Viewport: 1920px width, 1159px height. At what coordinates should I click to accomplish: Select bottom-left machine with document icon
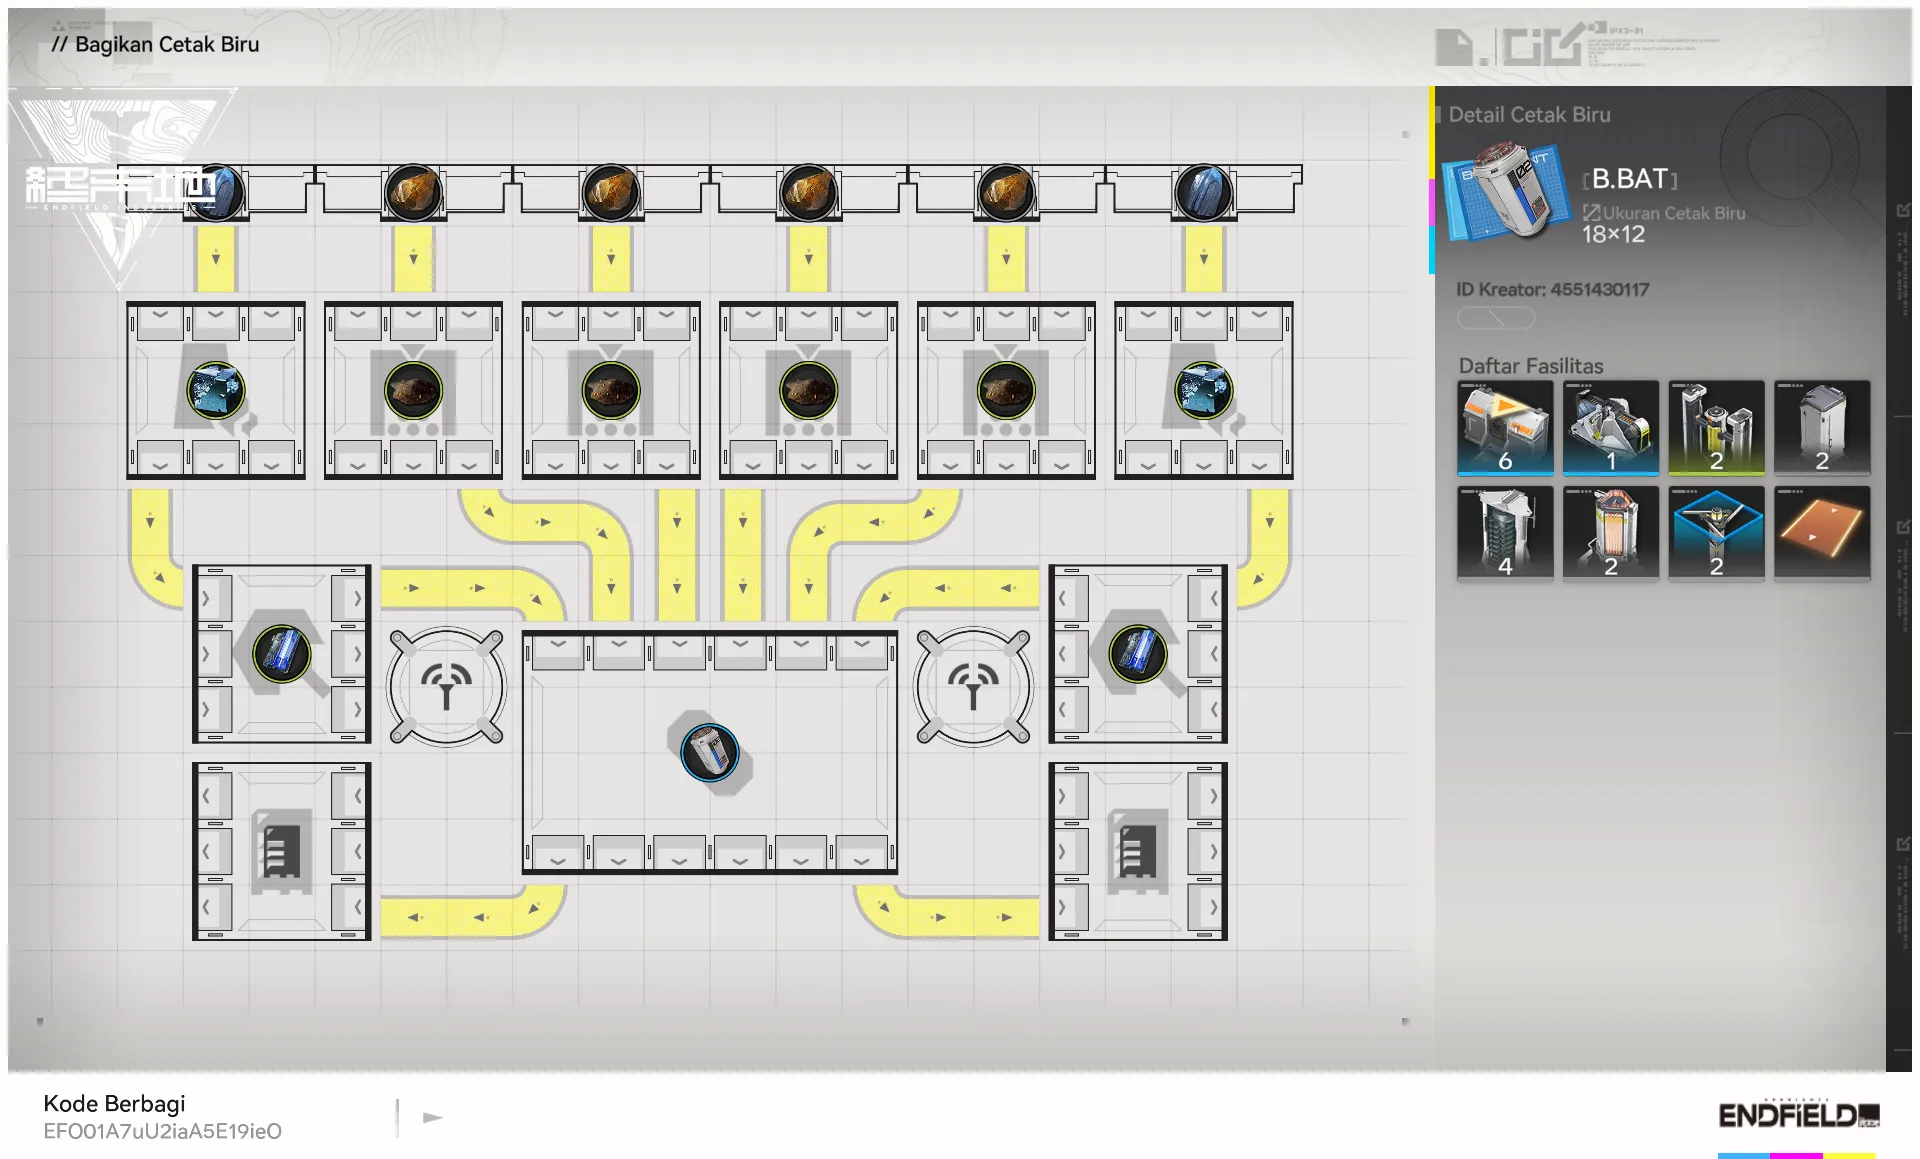click(281, 851)
